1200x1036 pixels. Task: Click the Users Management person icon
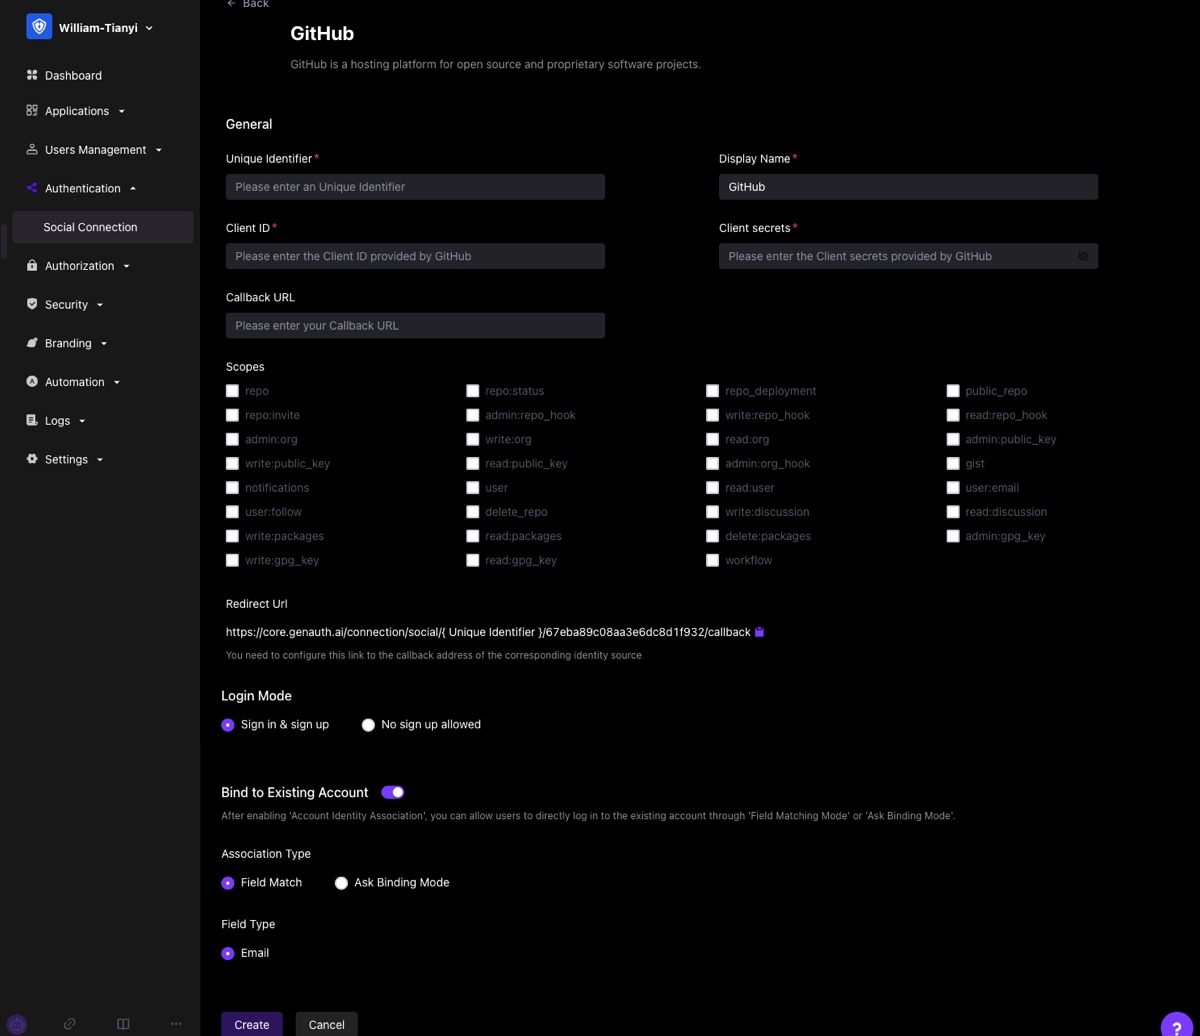(x=32, y=150)
